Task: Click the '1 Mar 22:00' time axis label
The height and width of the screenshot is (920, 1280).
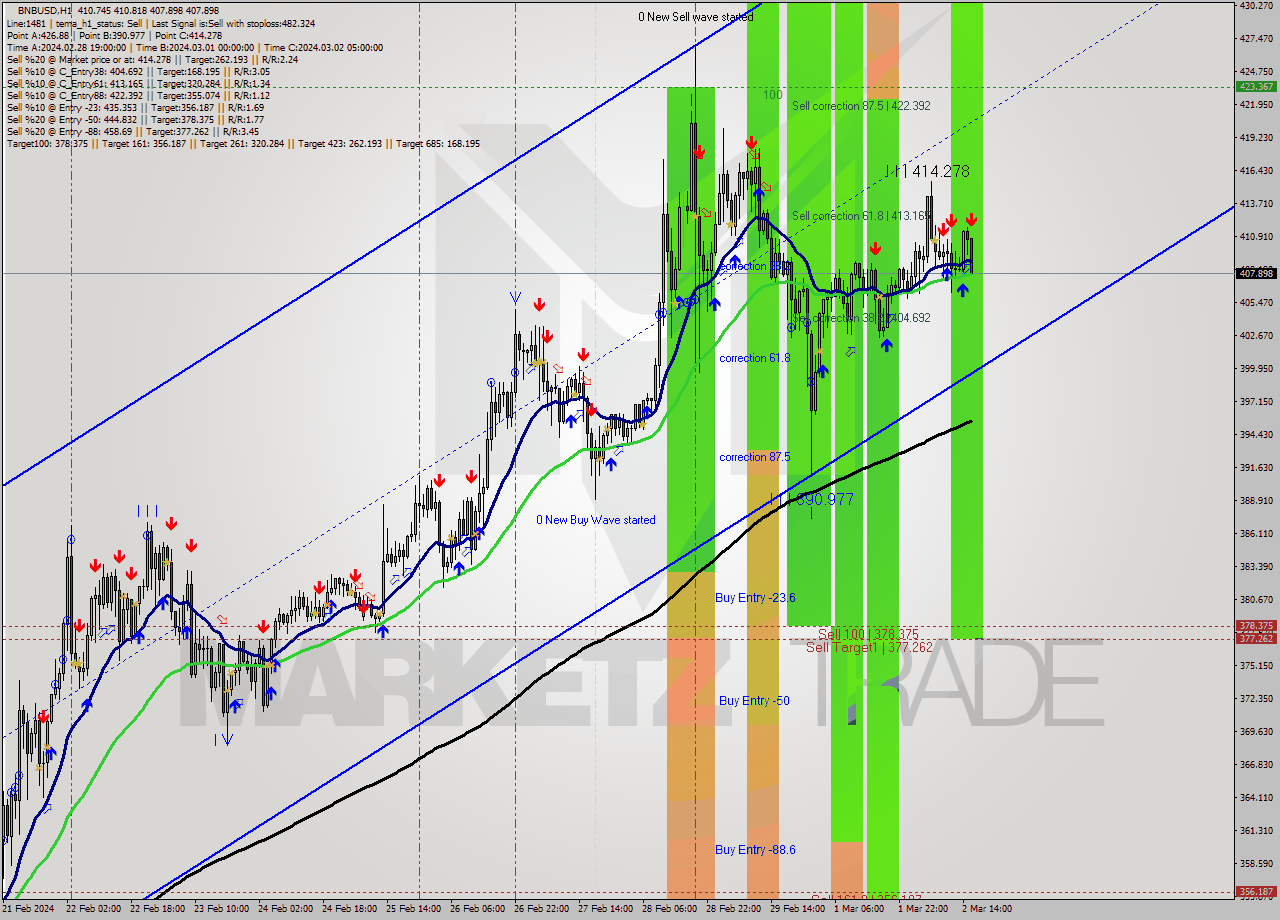Action: pyautogui.click(x=923, y=909)
